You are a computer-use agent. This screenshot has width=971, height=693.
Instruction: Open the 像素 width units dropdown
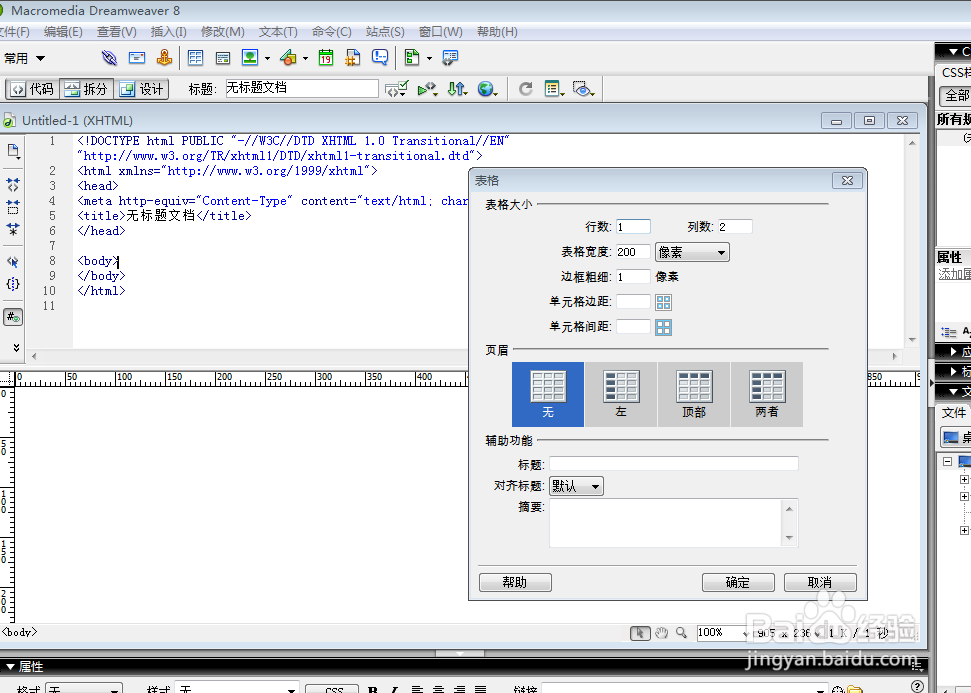coord(691,251)
